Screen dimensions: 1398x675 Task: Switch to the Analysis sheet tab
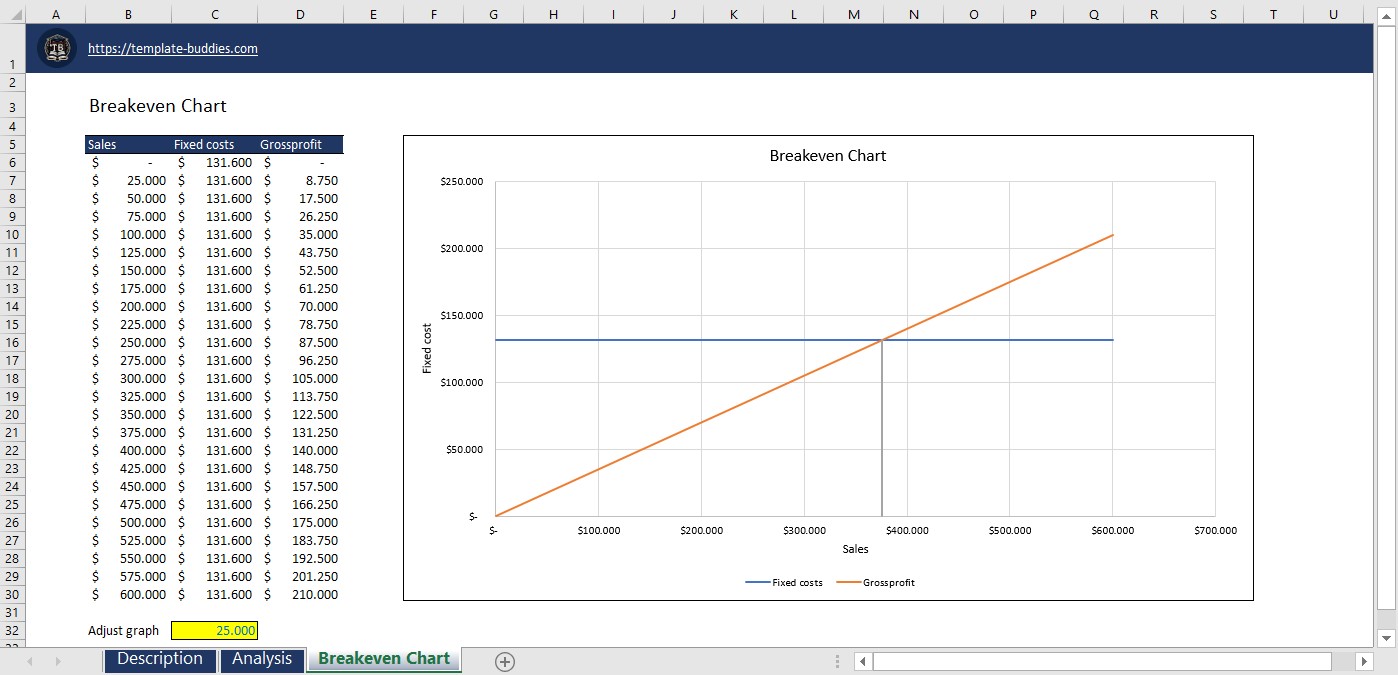(262, 659)
